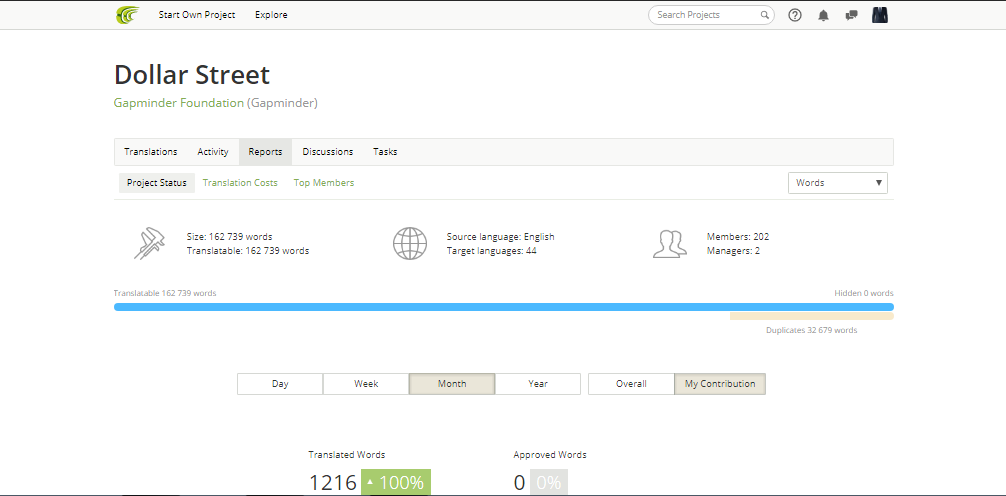1006x496 pixels.
Task: Click the search magnifier icon
Action: (765, 15)
